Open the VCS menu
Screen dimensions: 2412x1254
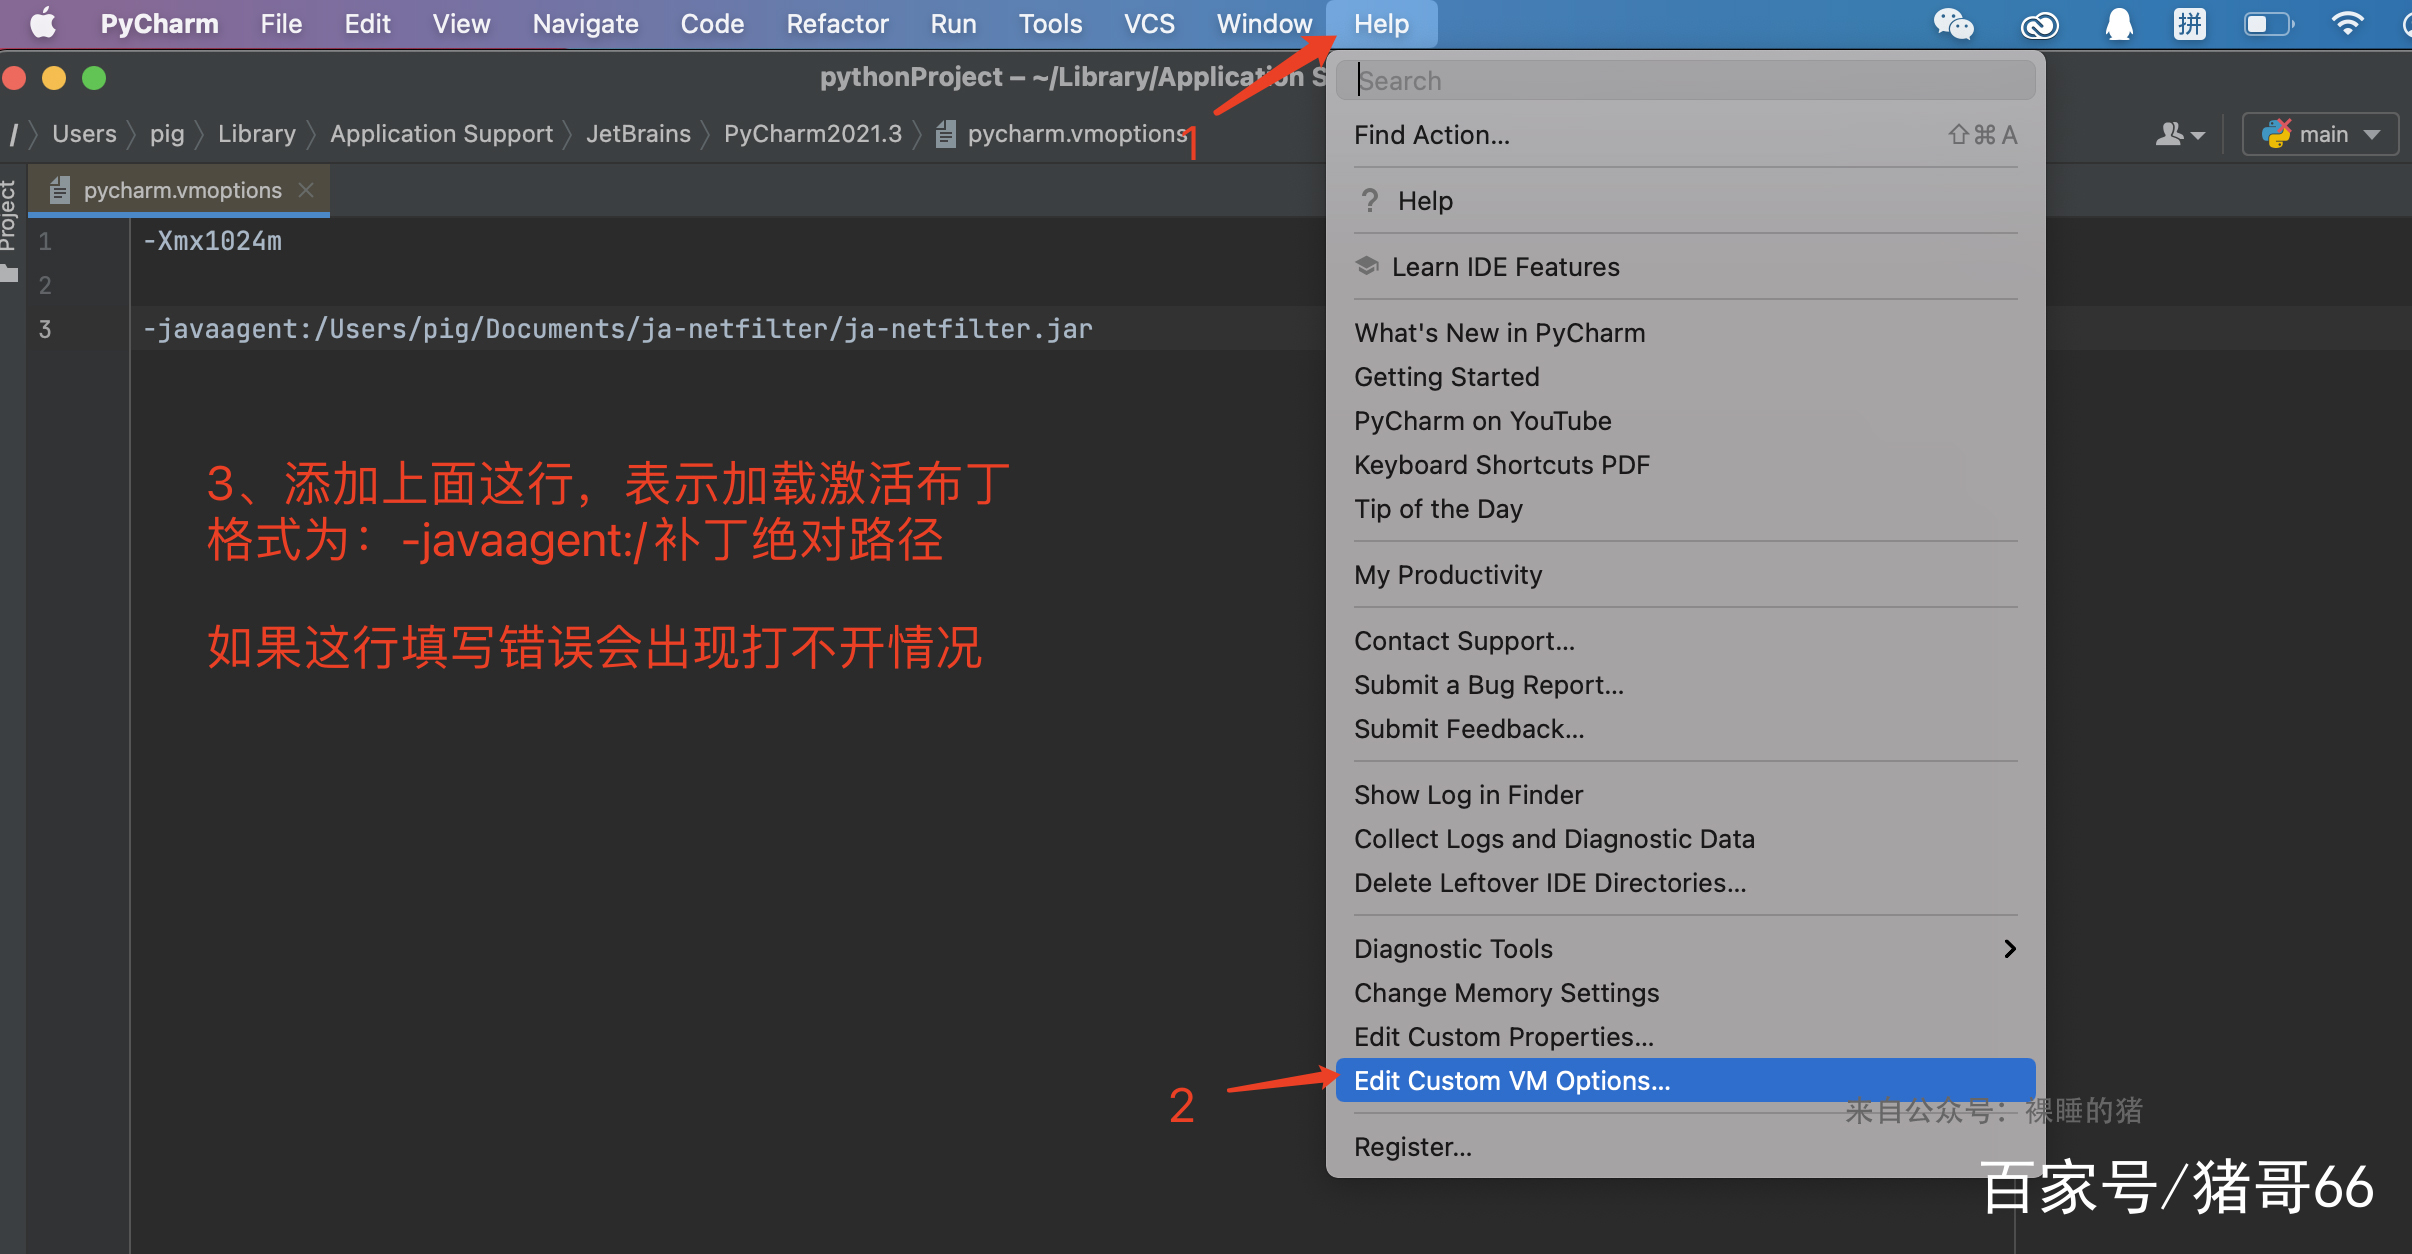tap(1149, 23)
